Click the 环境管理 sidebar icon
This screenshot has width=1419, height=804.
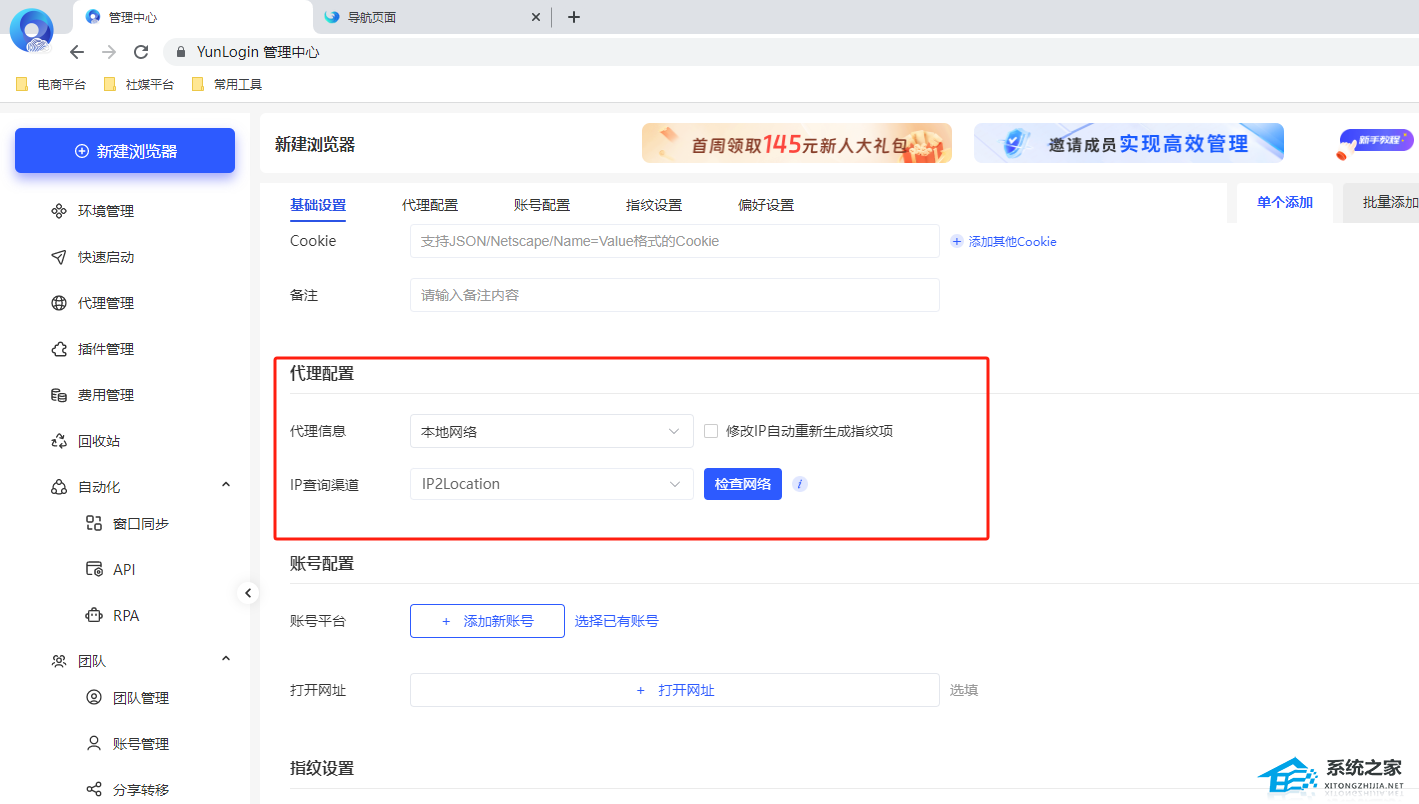59,211
